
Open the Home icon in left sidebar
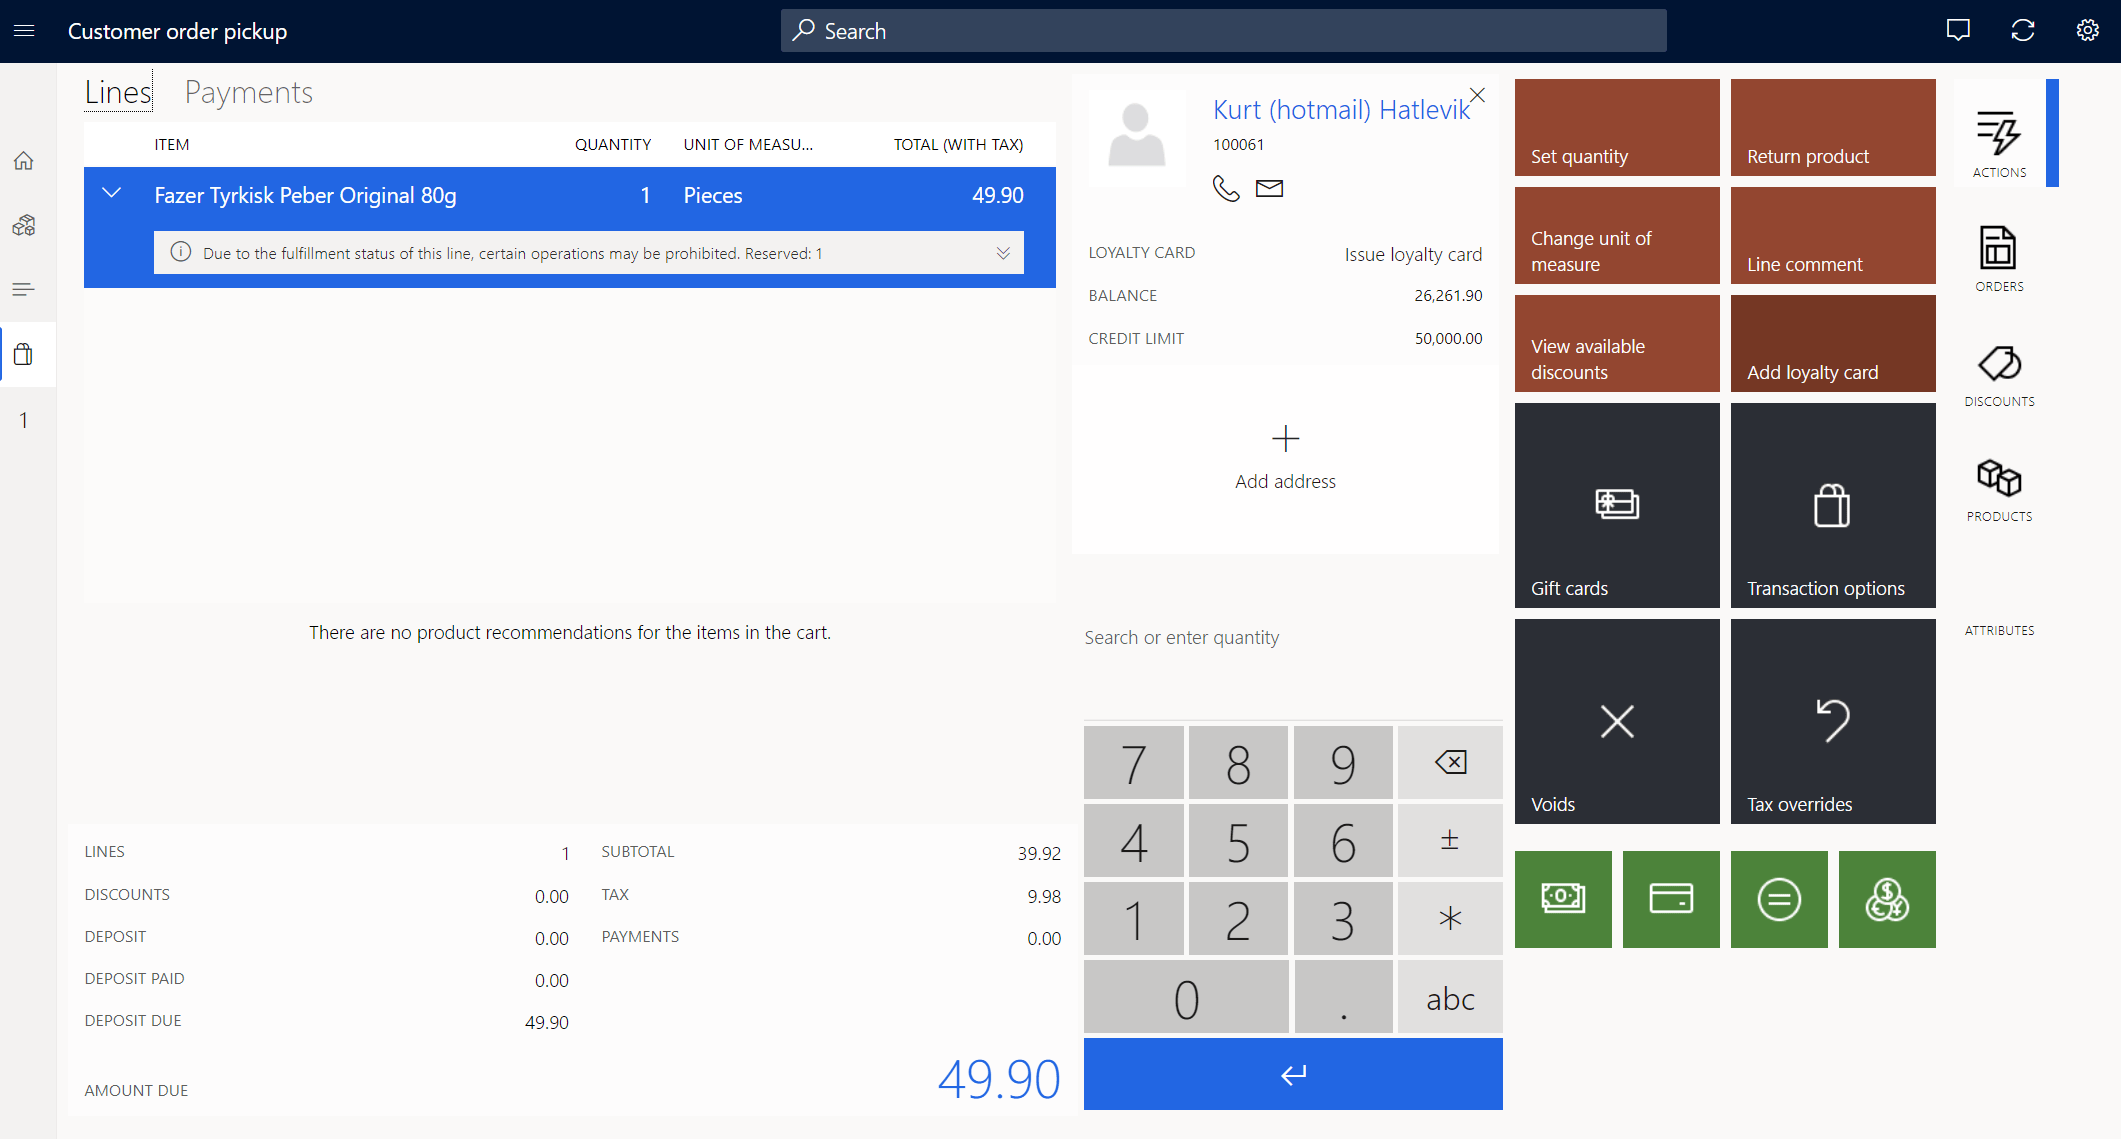(x=24, y=161)
